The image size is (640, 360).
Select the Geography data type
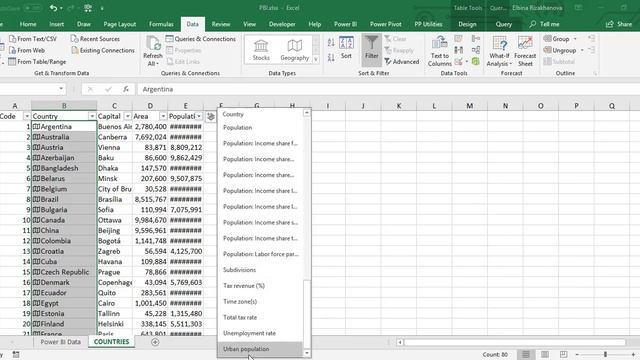pyautogui.click(x=295, y=50)
